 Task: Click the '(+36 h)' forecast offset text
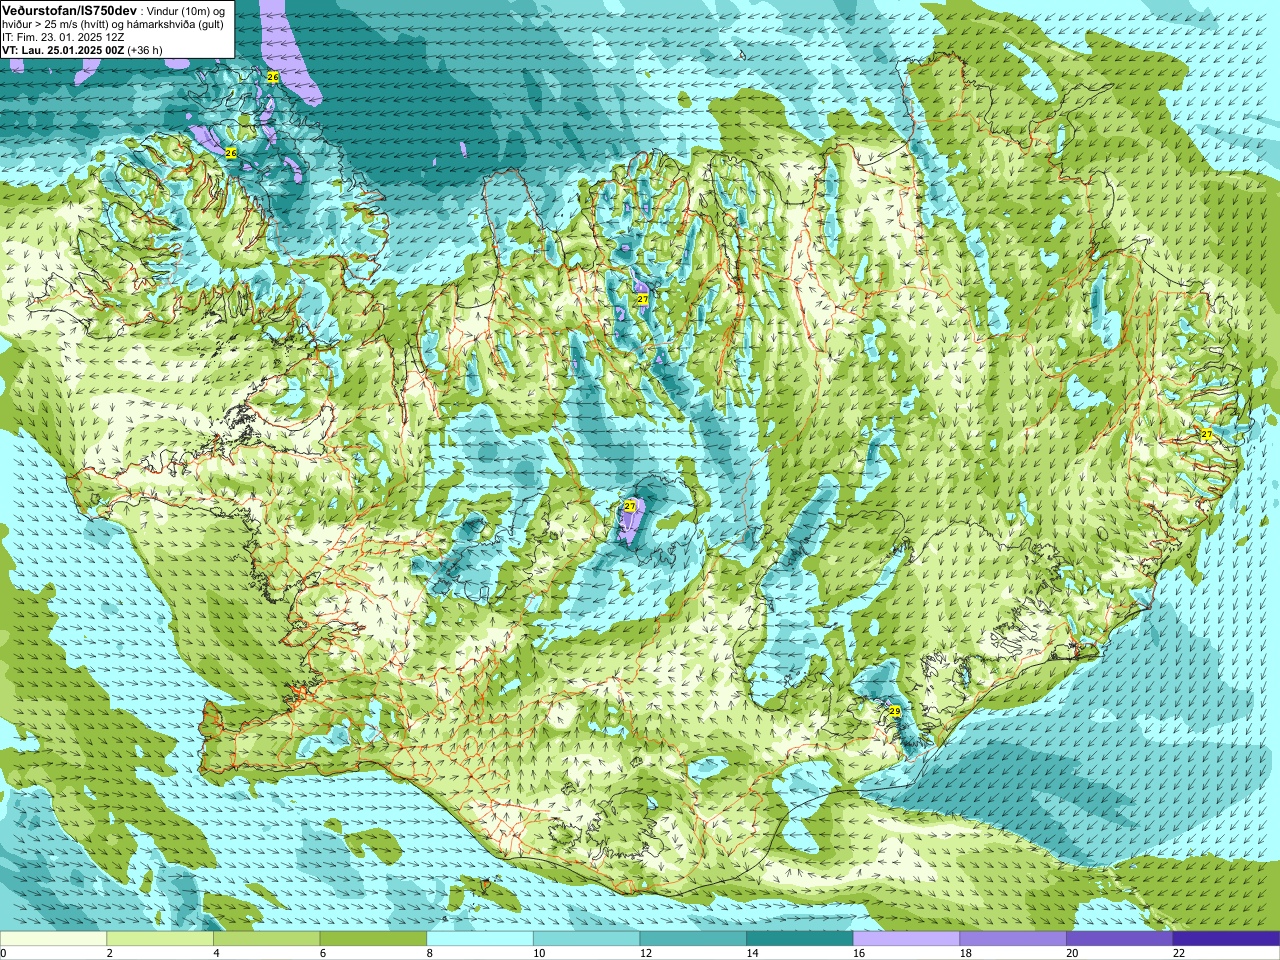pos(145,50)
